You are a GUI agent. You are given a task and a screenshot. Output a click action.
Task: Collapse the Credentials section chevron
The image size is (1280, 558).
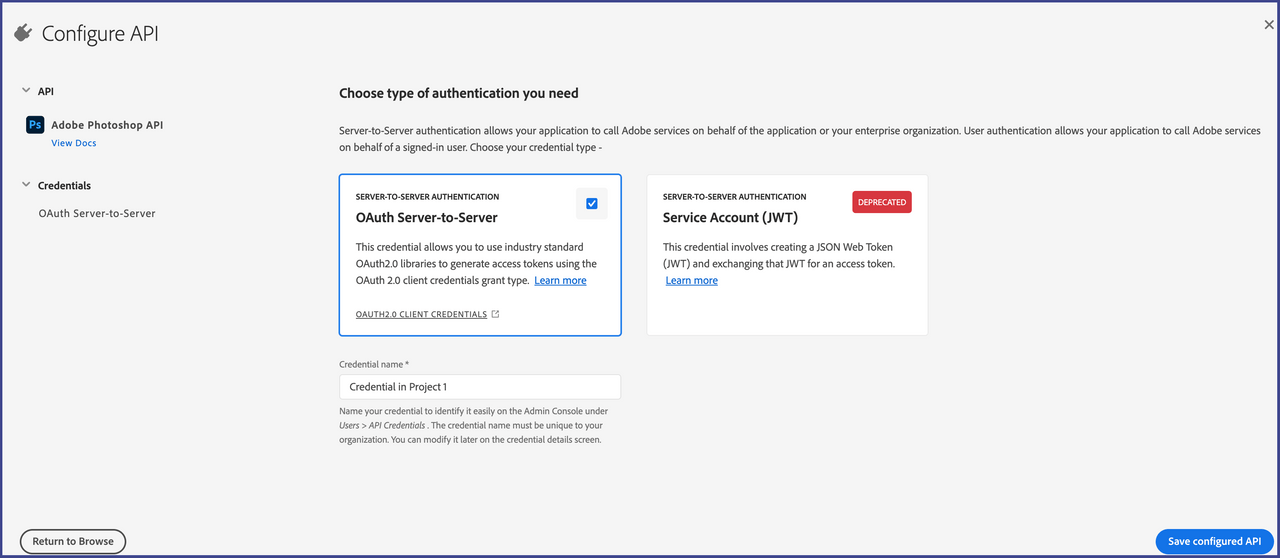[26, 185]
